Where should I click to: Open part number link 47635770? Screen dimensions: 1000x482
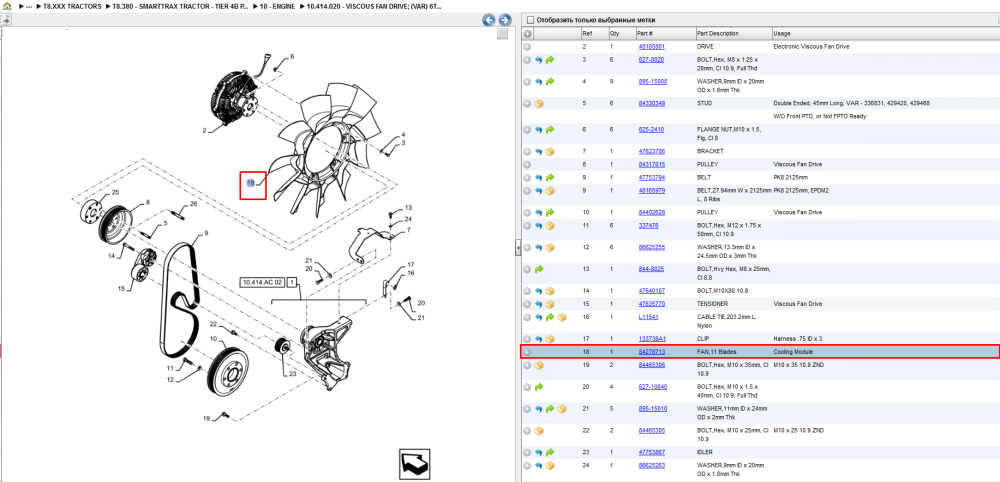click(x=652, y=304)
